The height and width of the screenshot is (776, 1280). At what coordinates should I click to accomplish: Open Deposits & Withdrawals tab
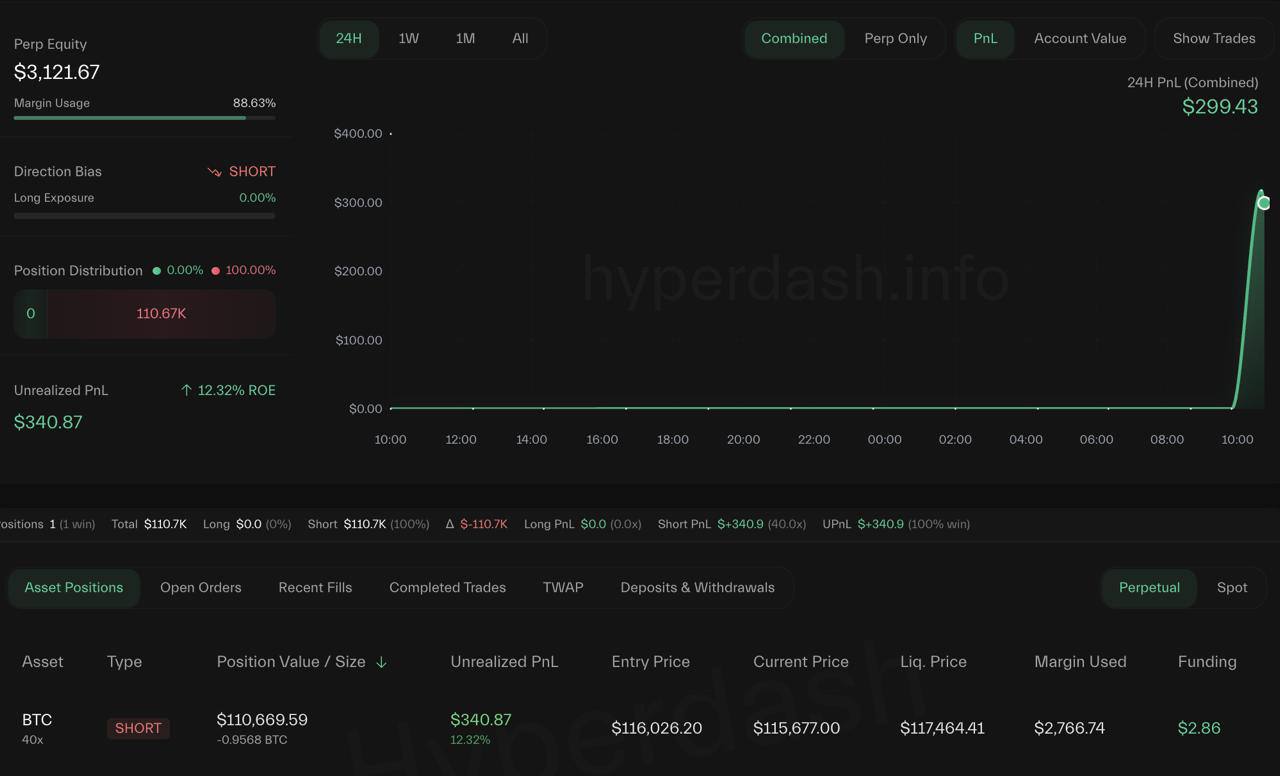click(x=697, y=587)
